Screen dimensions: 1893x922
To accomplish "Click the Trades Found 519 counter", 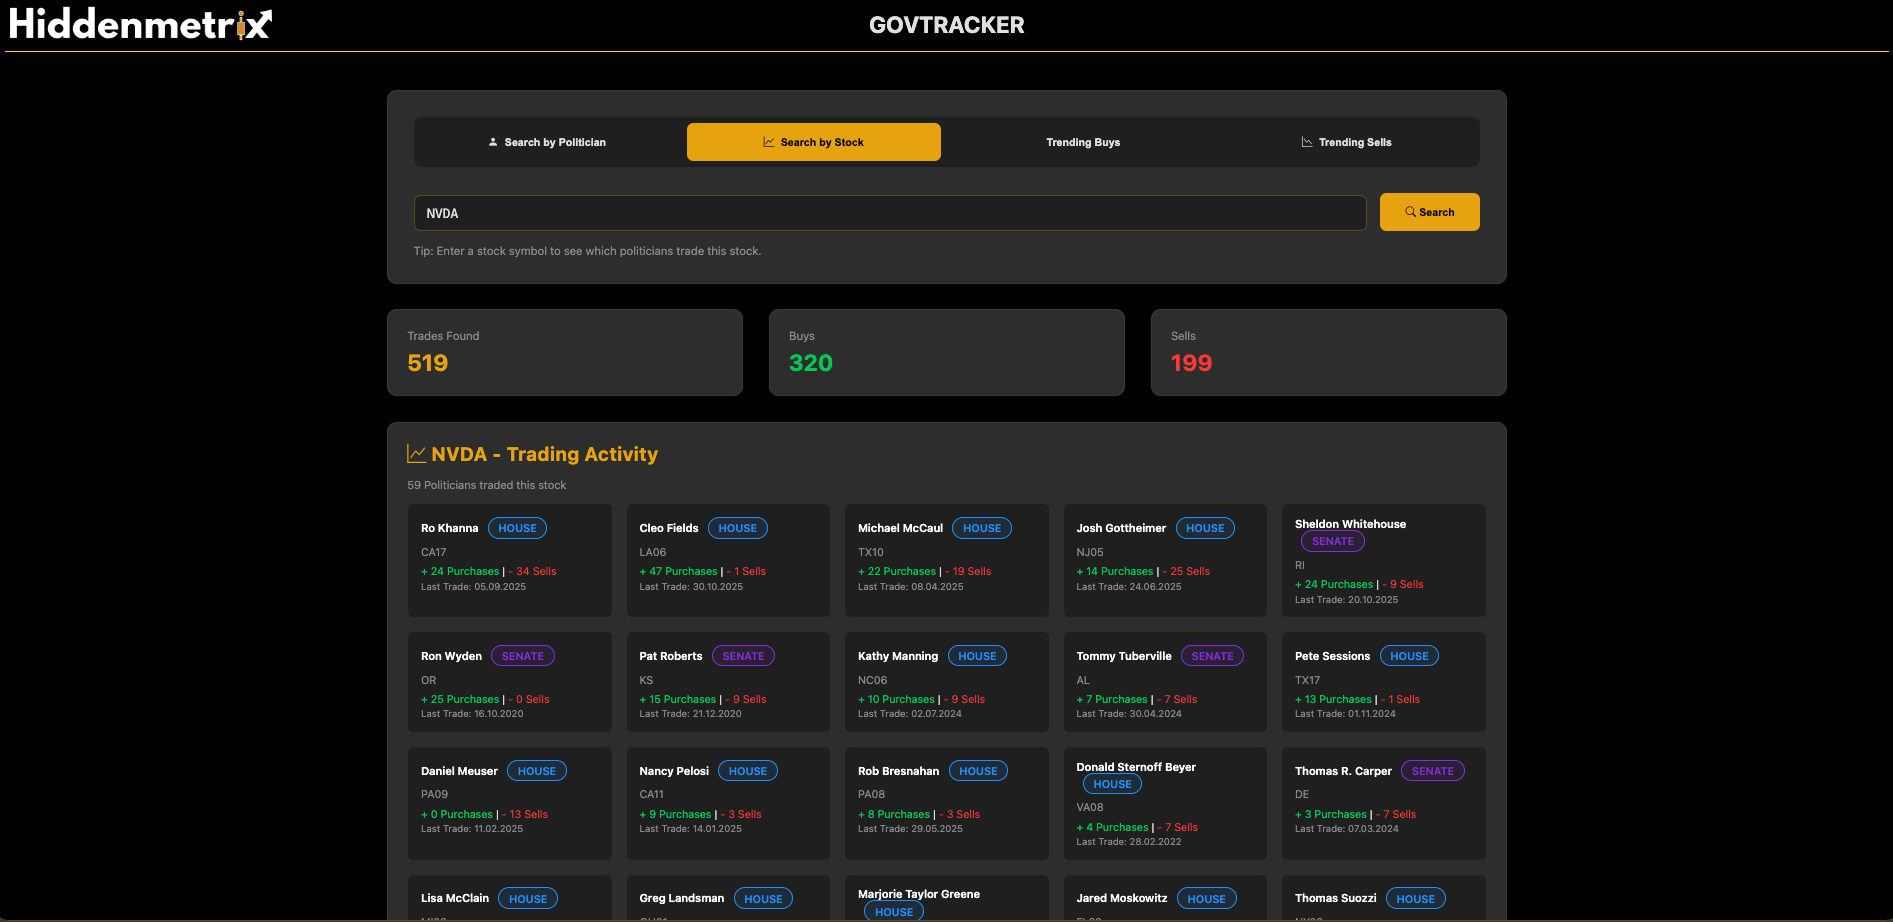I will coord(564,352).
